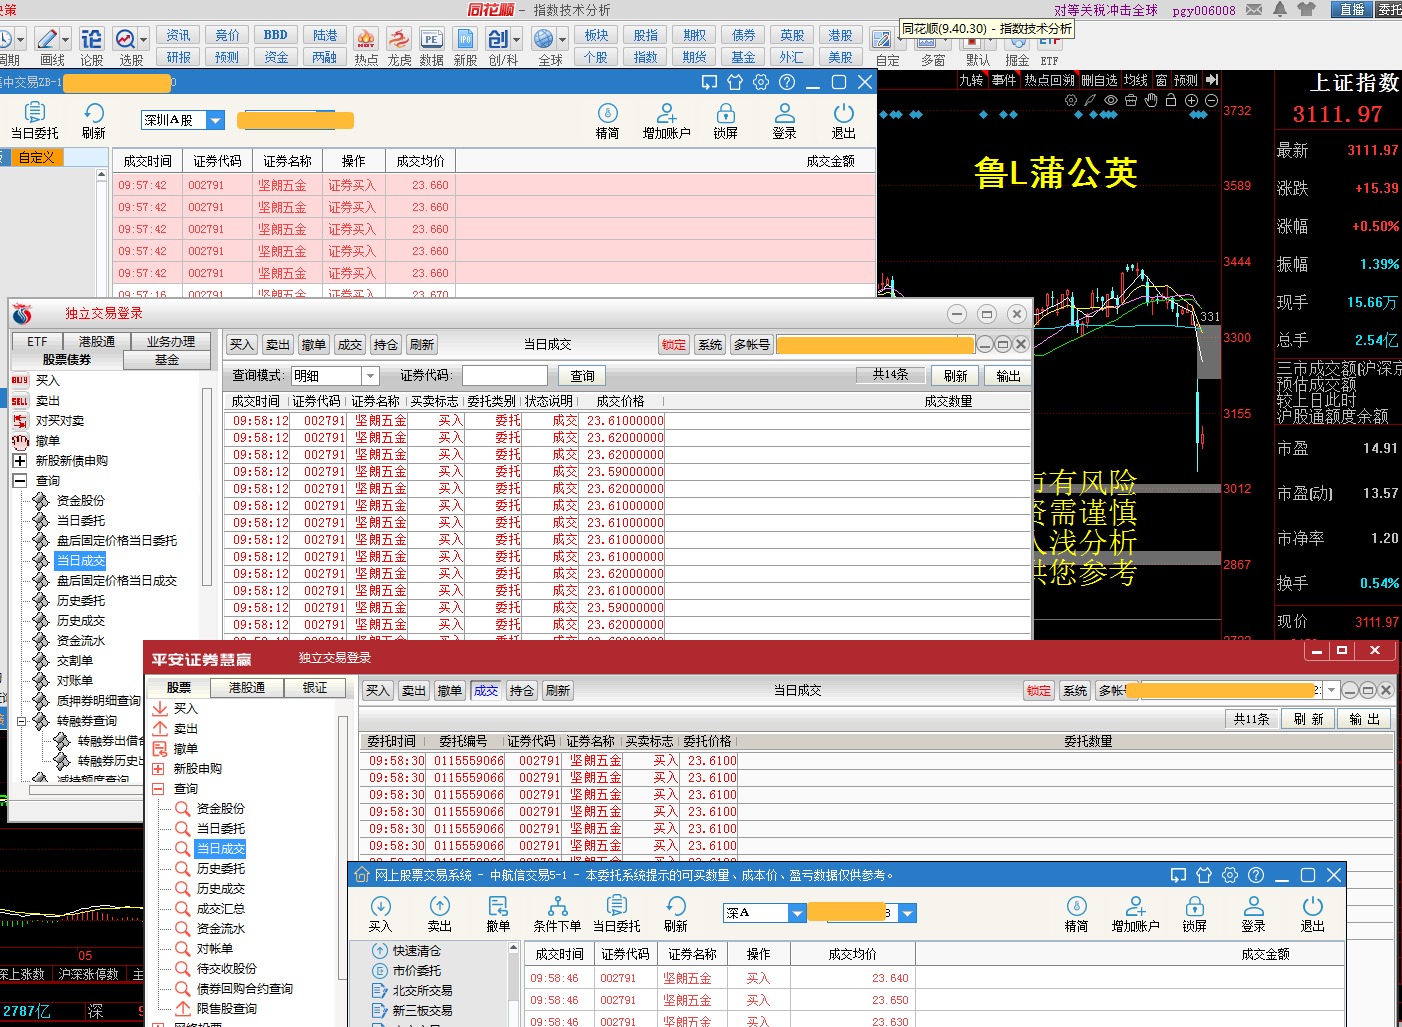Open 快速清仓 in 中航信交易 side list
1402x1027 pixels.
click(x=417, y=951)
